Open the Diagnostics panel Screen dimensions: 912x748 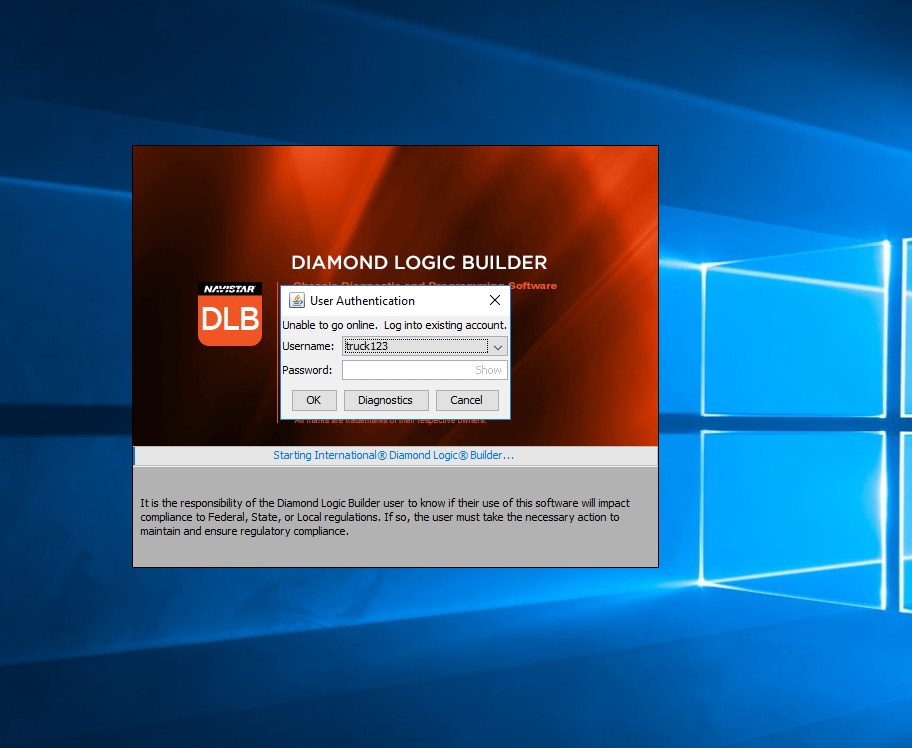pyautogui.click(x=385, y=400)
